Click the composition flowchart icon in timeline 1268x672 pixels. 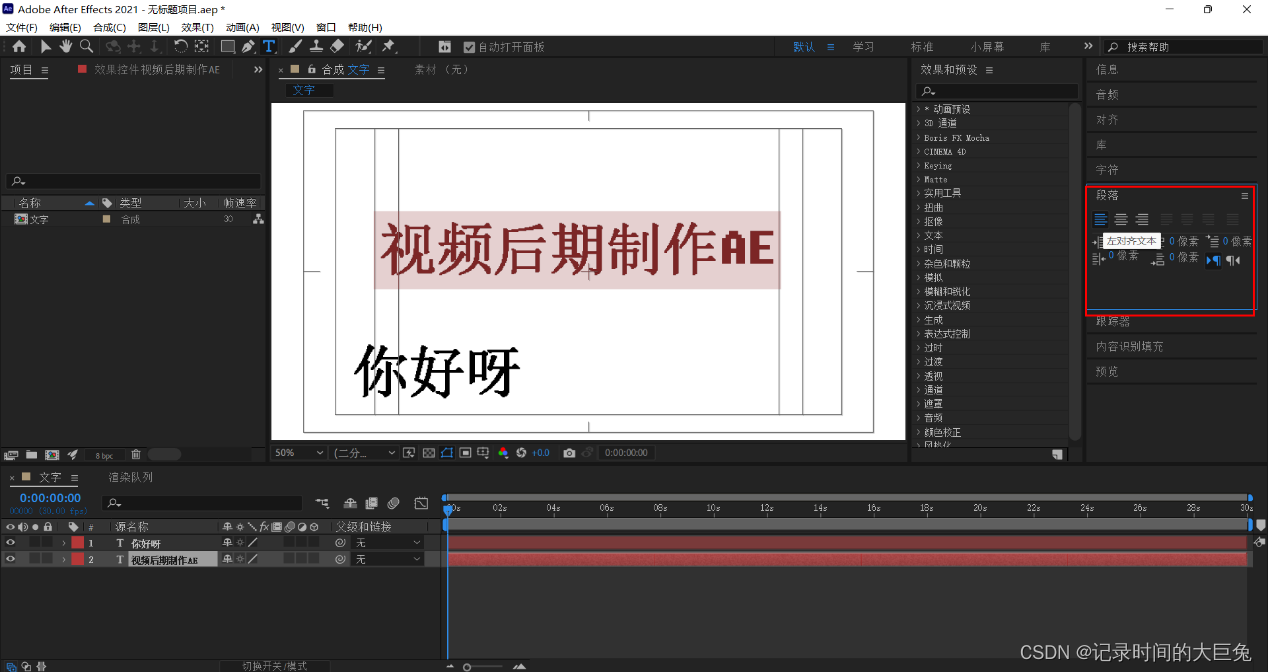(x=322, y=503)
